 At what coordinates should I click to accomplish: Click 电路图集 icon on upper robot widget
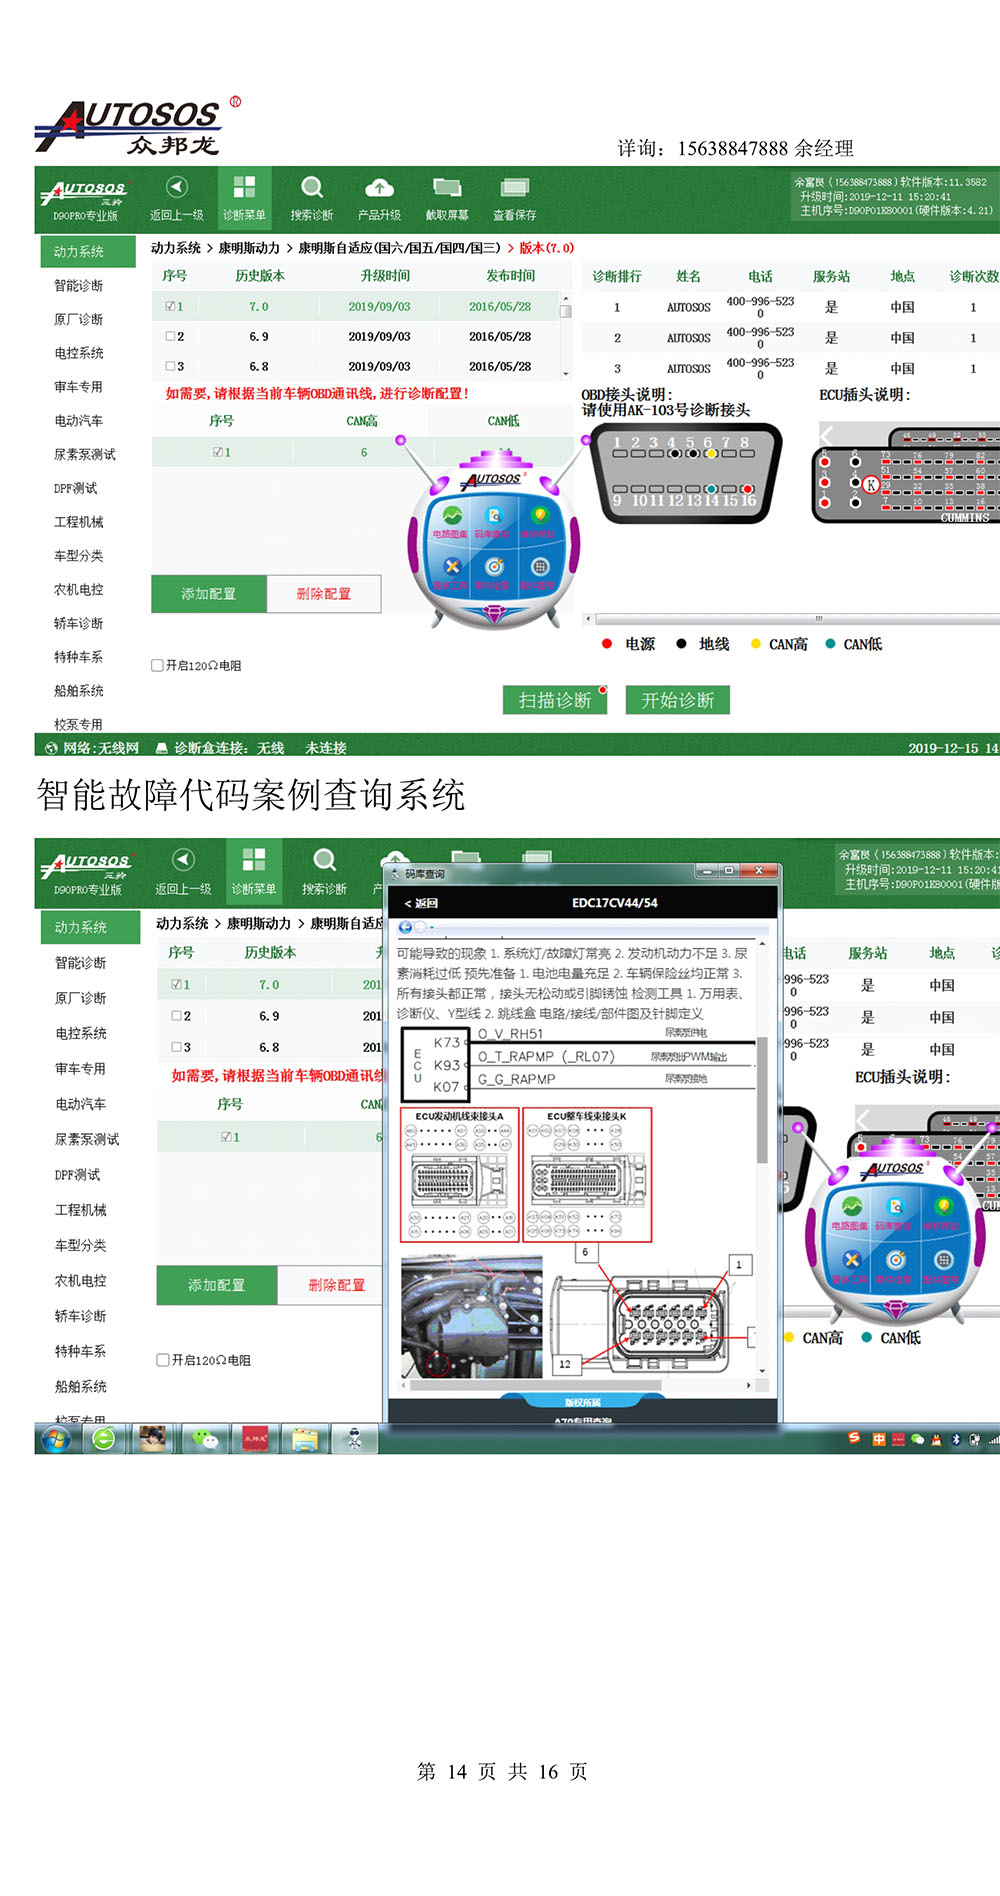[x=452, y=517]
